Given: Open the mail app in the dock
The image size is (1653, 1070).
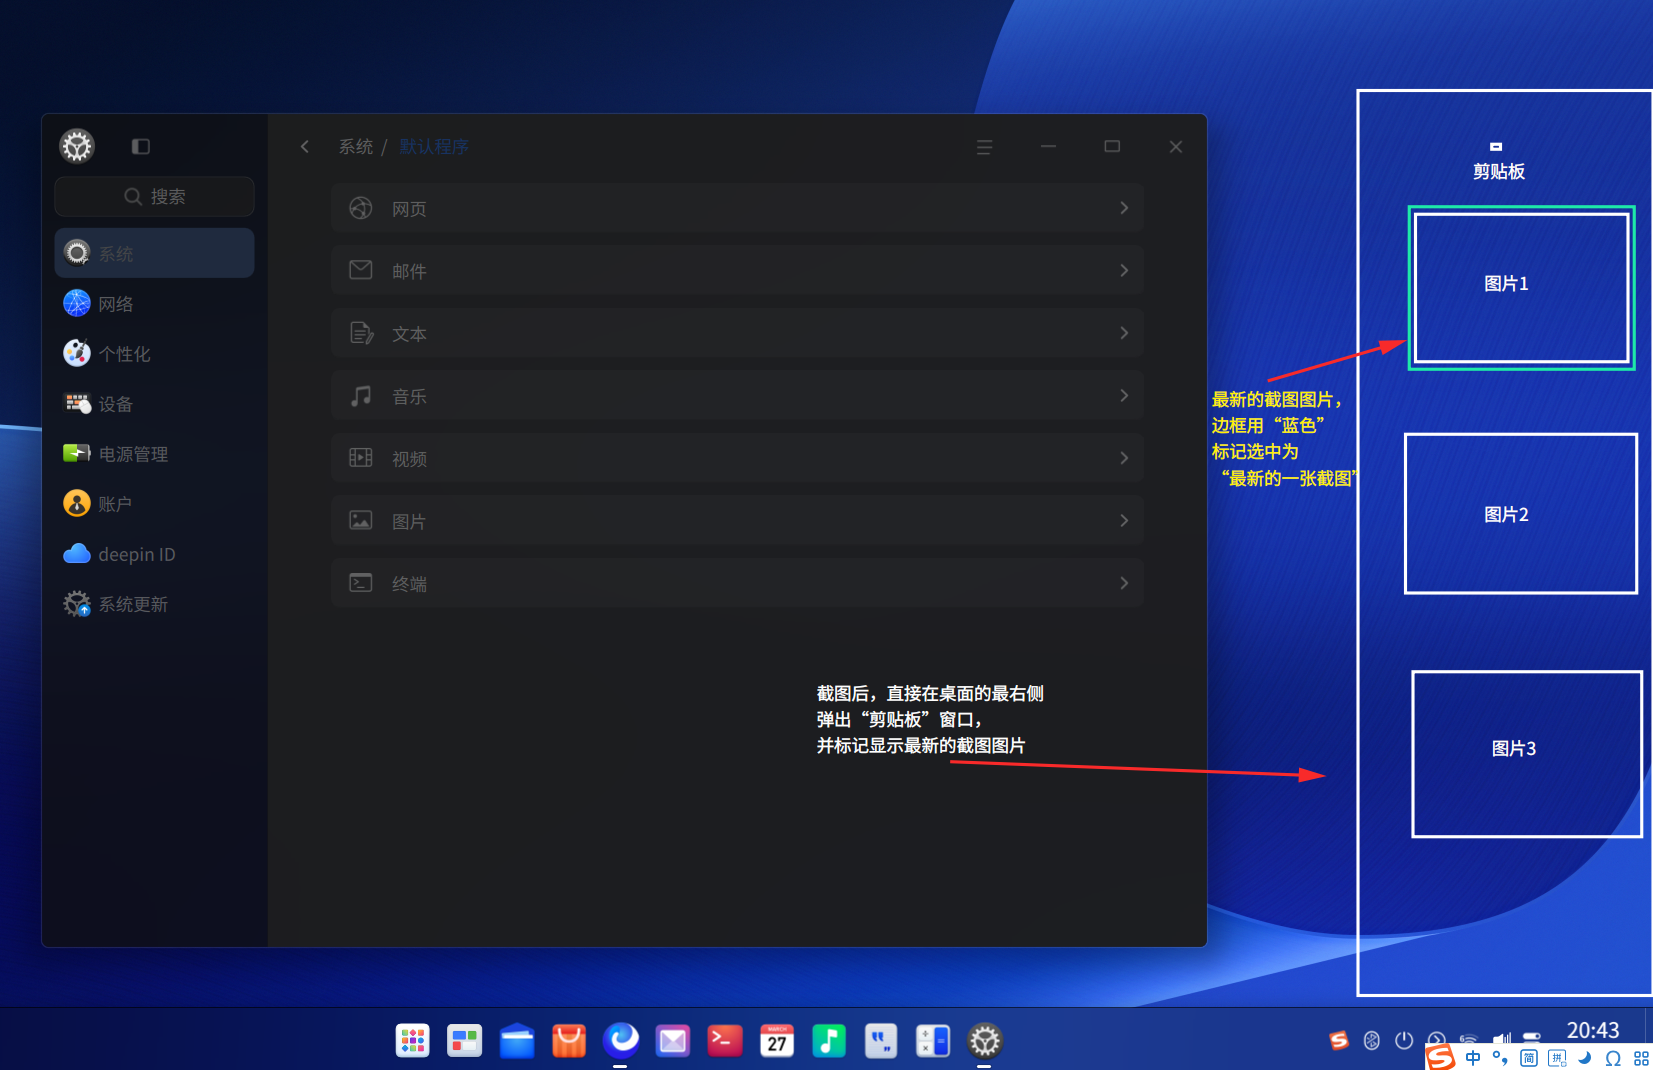Looking at the screenshot, I should pos(673,1041).
